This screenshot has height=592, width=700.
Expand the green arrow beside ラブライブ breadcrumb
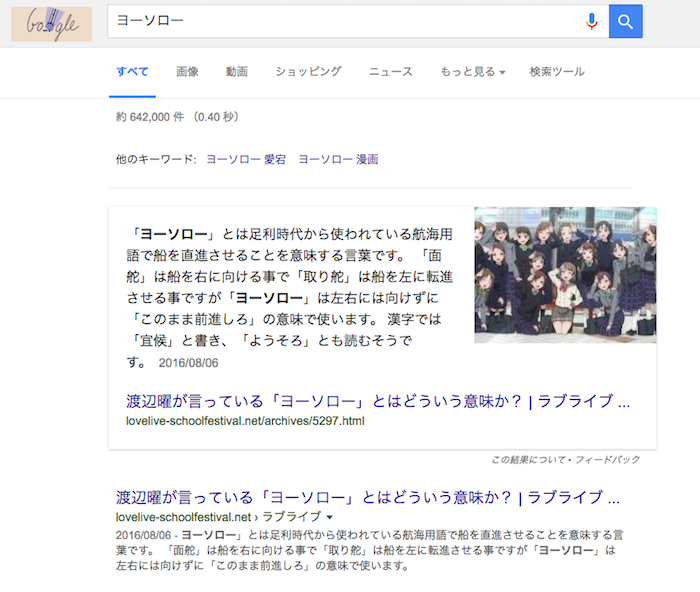[x=329, y=517]
